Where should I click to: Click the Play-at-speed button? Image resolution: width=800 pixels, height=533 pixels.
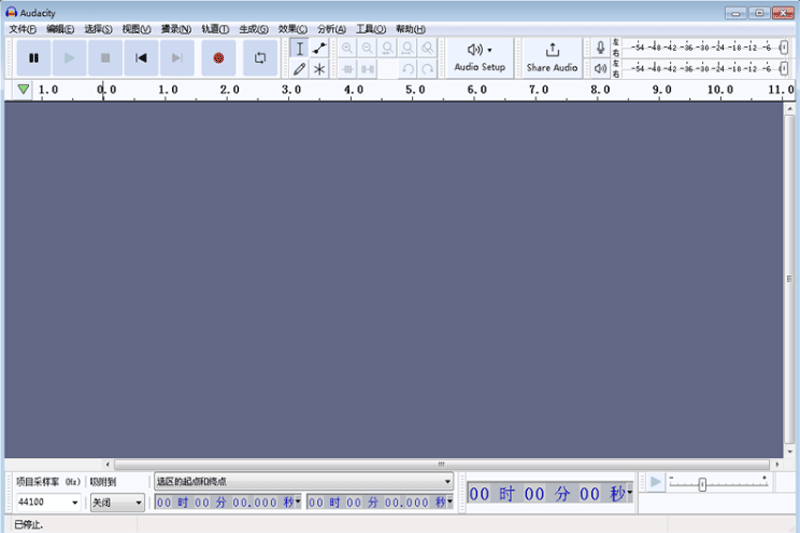tap(656, 482)
